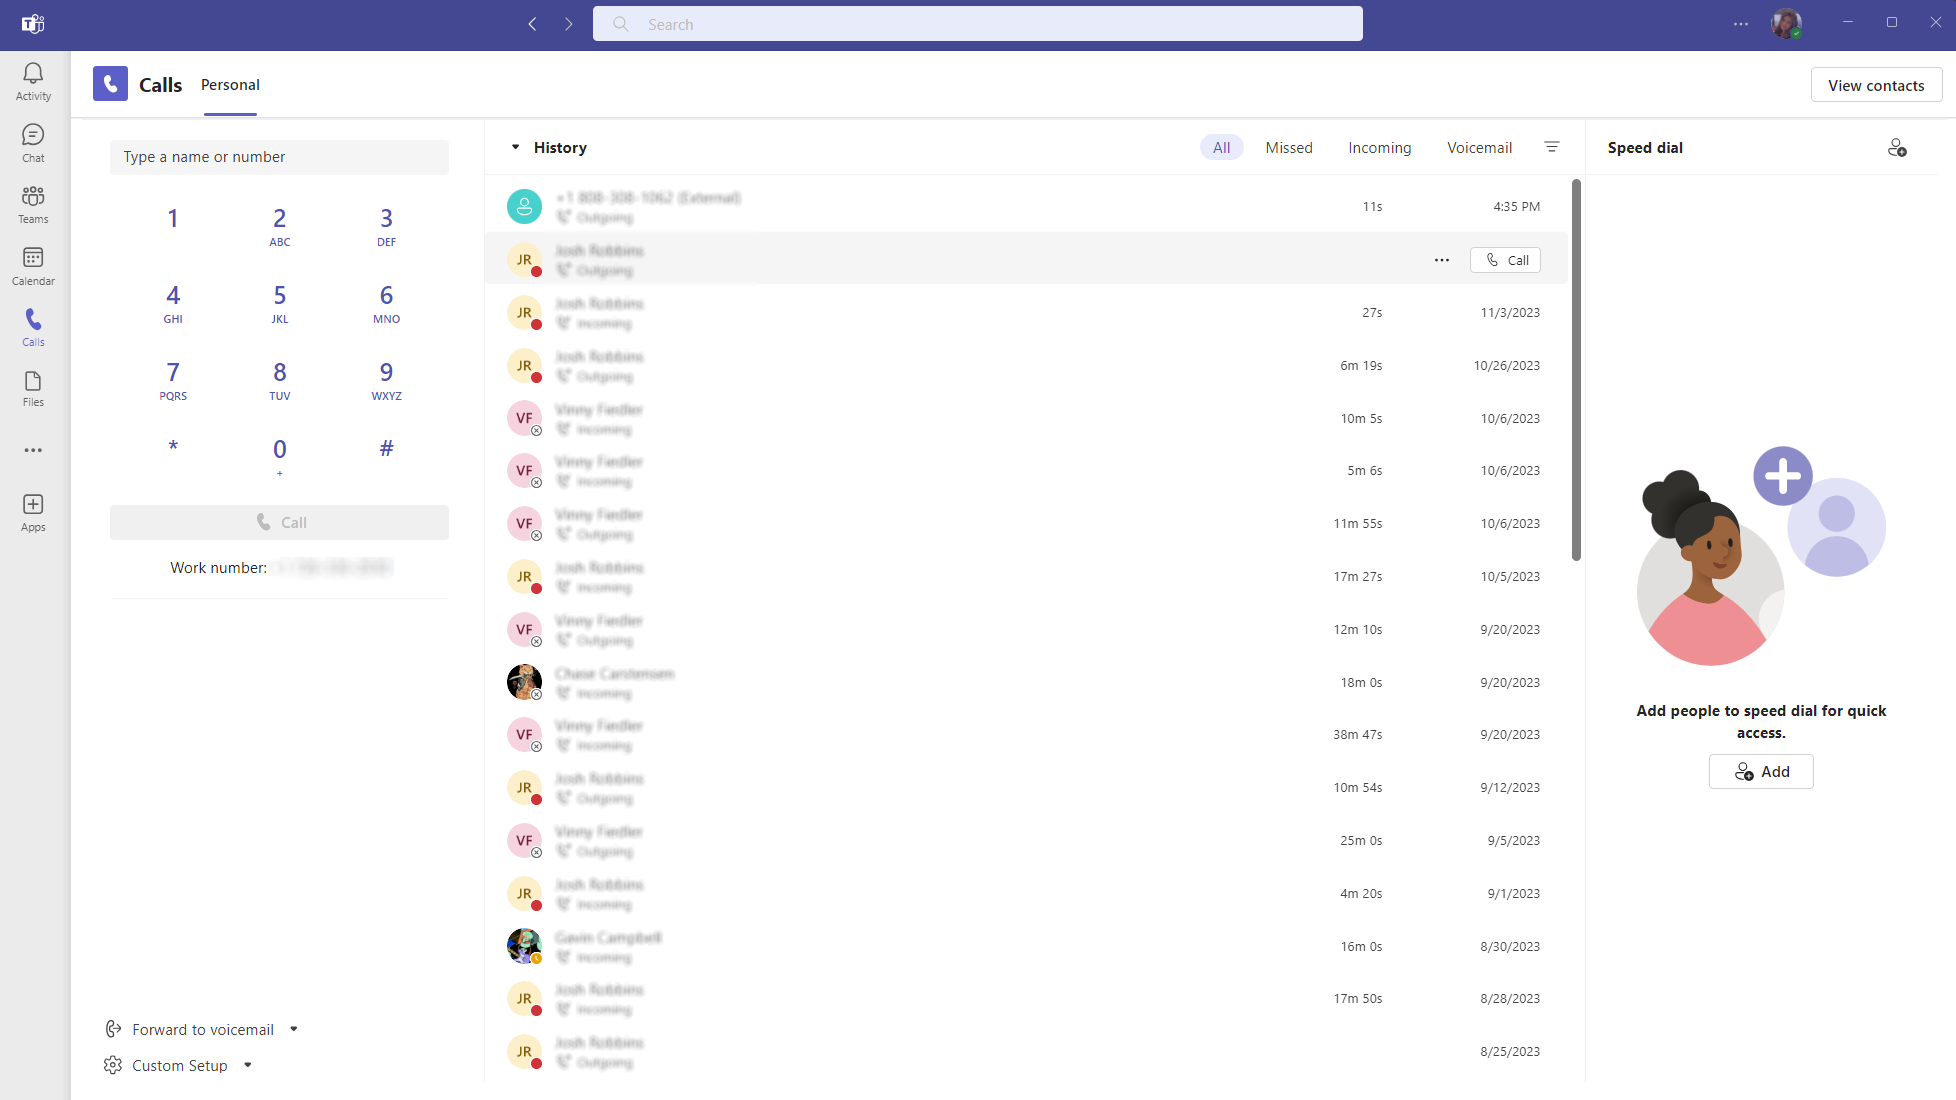The height and width of the screenshot is (1100, 1956).
Task: Open more options on the Josh Robbins call entry
Action: pos(1441,259)
